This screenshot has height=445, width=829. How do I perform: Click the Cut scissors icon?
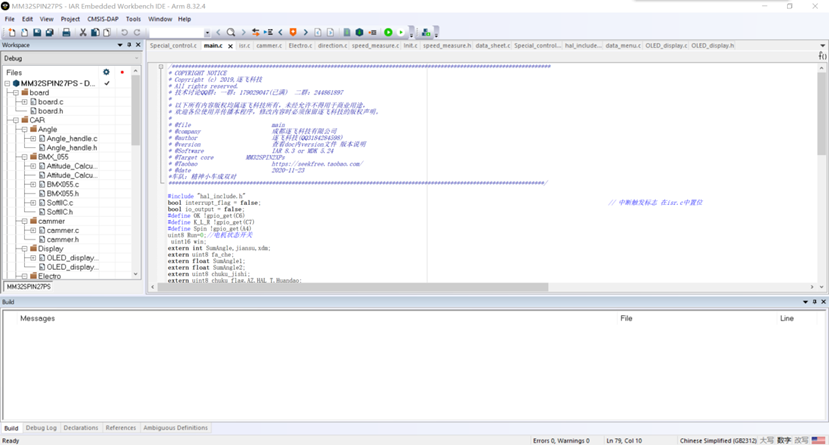tap(83, 32)
